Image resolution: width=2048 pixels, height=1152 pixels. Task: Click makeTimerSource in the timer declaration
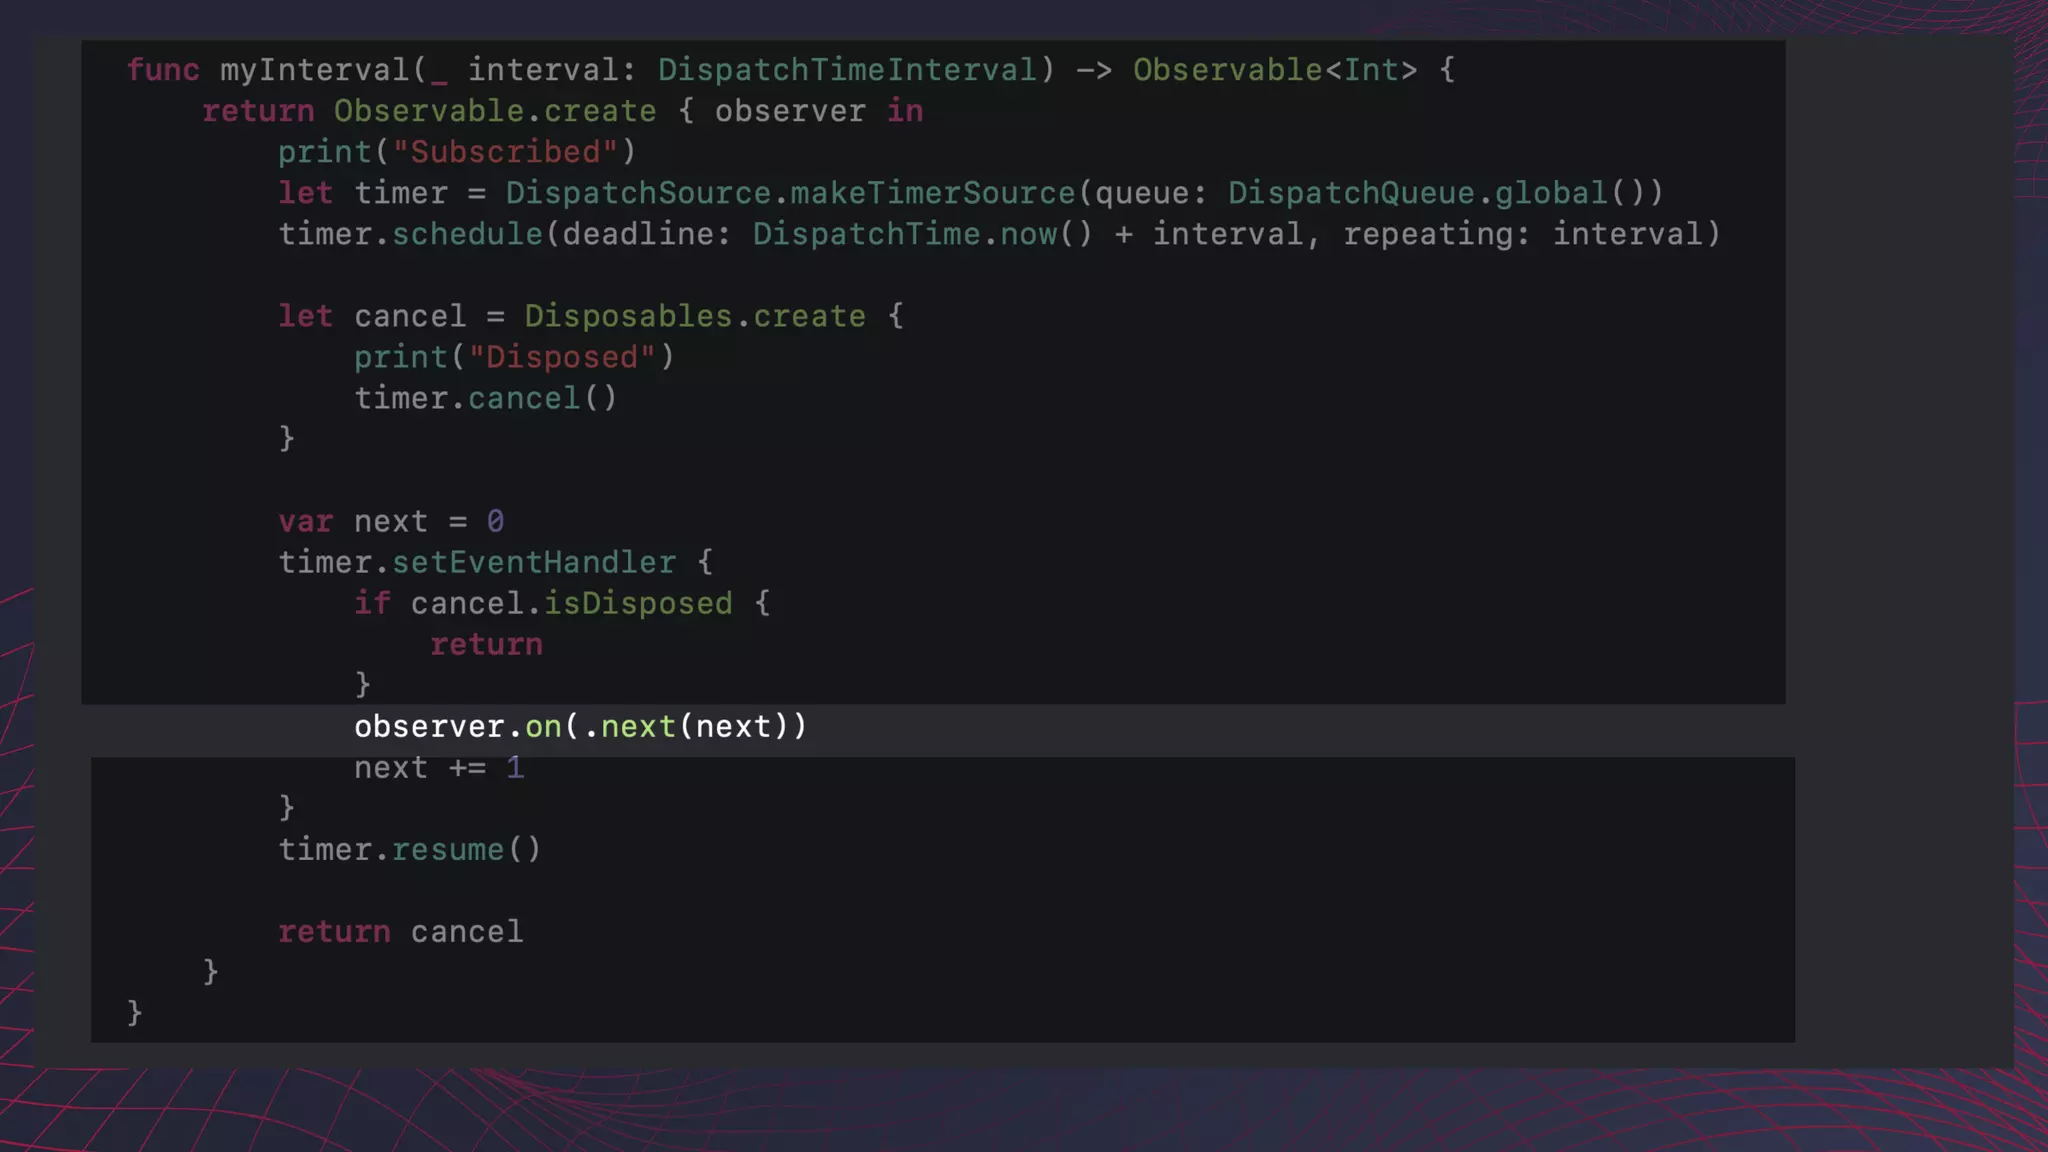pyautogui.click(x=932, y=193)
